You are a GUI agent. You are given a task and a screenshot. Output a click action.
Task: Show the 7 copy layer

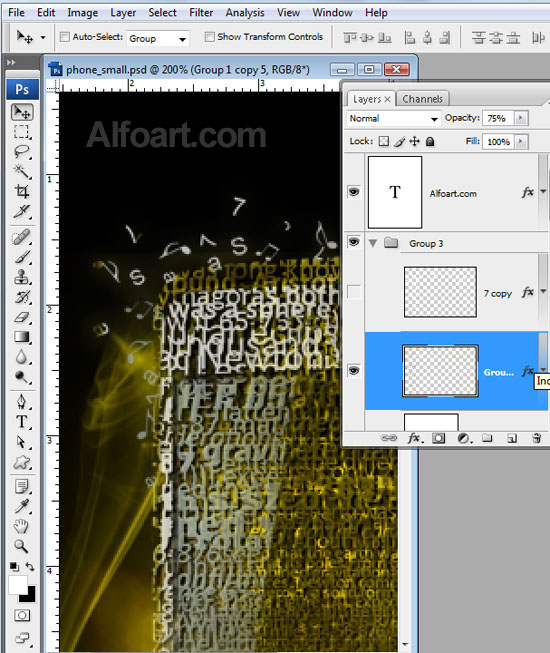(x=354, y=292)
